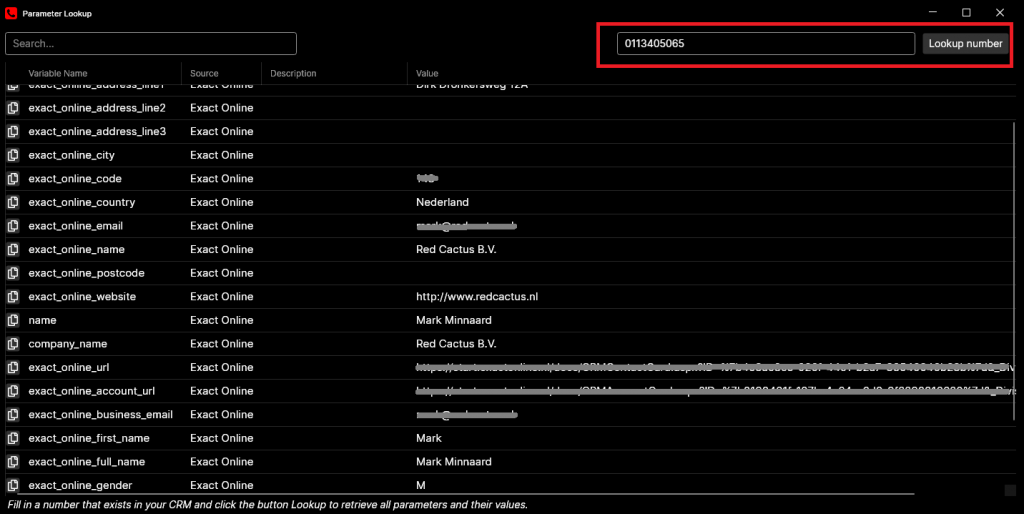Click copy icon beside the 'name' variable row
This screenshot has width=1024, height=514.
coord(13,320)
